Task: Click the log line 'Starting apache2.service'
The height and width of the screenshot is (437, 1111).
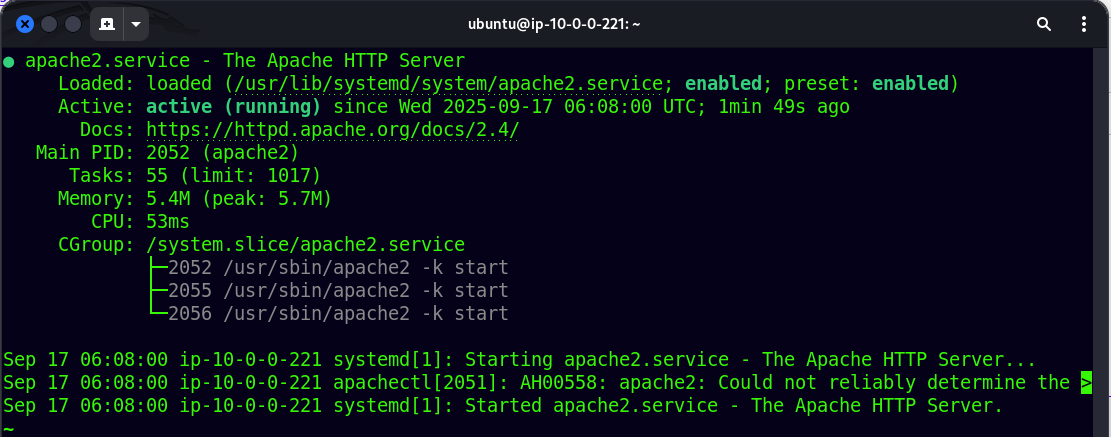Action: [x=519, y=359]
